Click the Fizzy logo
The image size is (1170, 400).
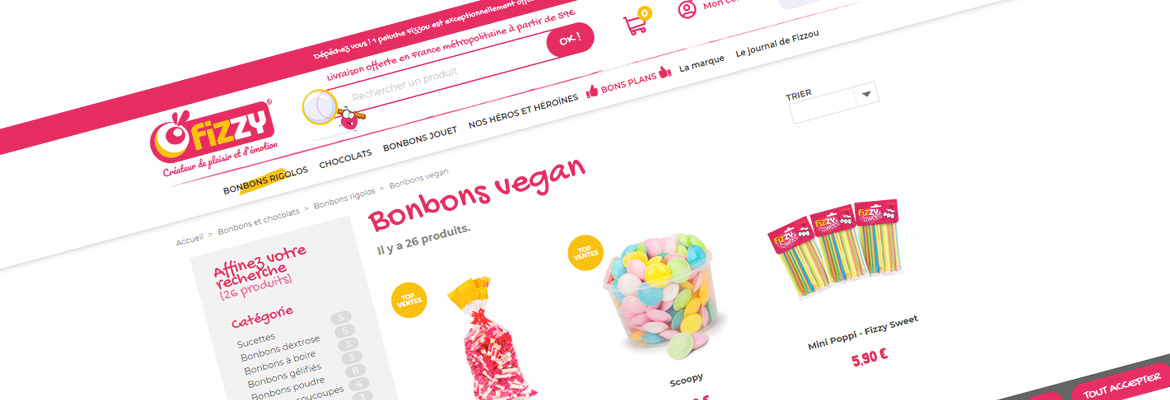click(x=212, y=139)
